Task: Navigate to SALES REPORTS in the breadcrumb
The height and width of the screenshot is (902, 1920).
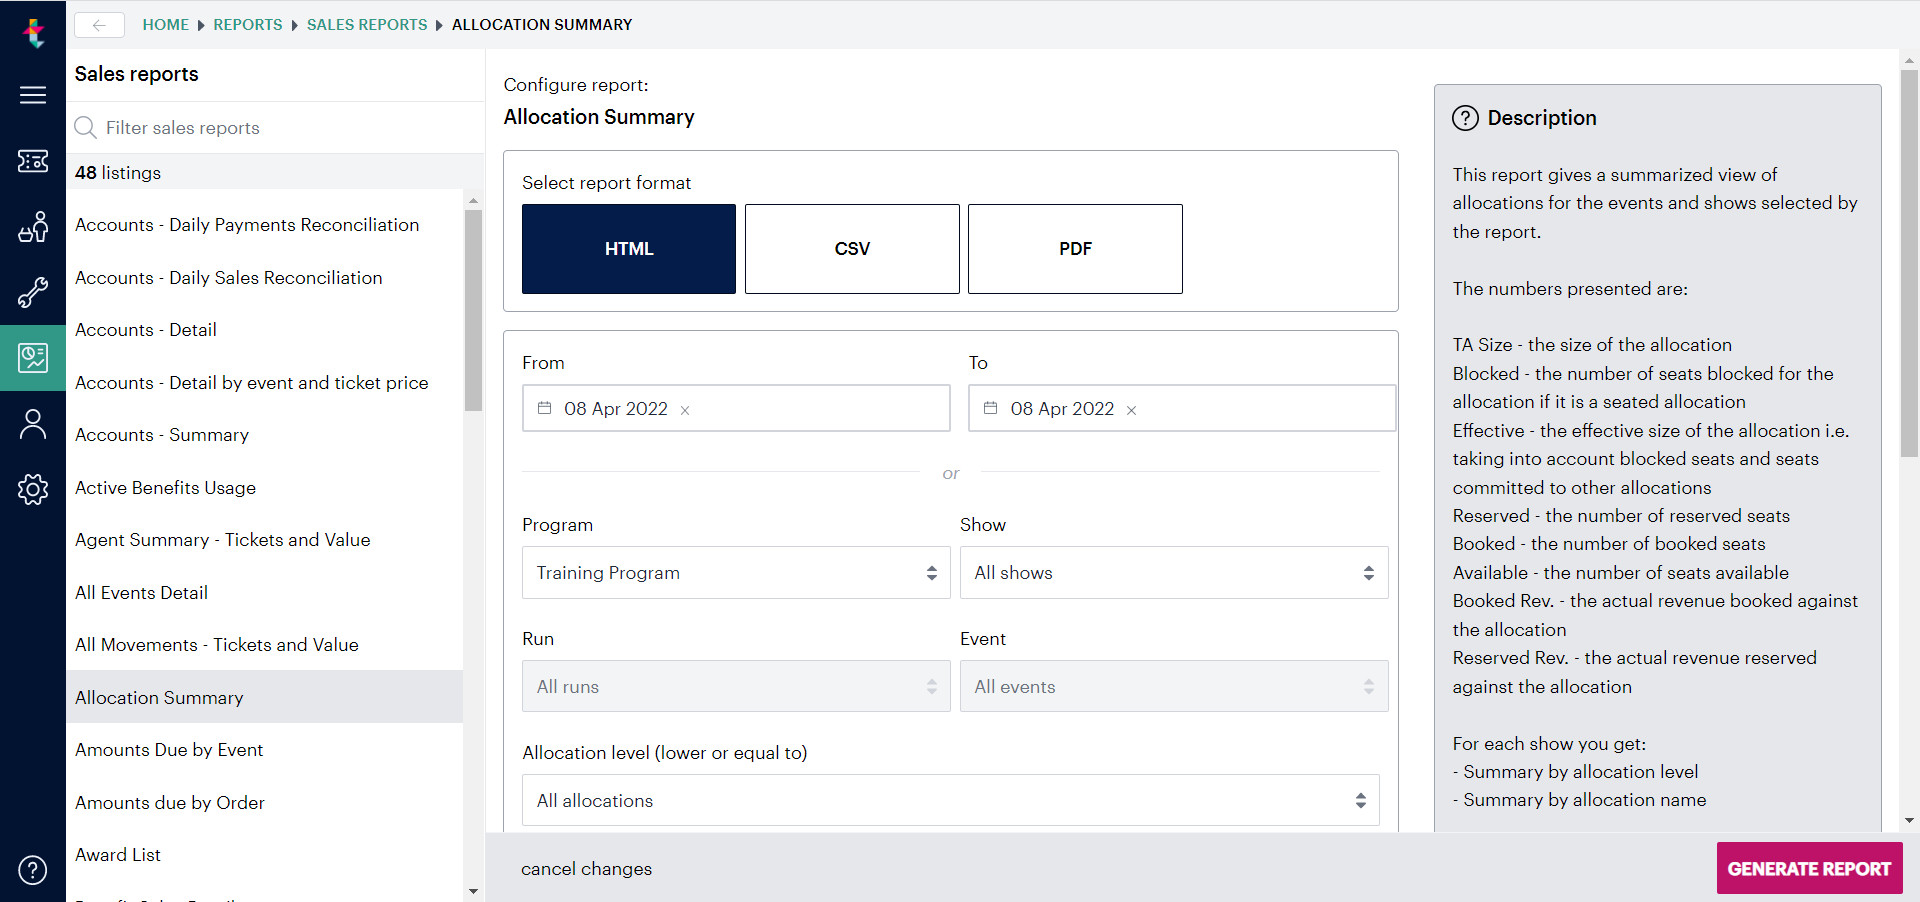Action: coord(367,24)
